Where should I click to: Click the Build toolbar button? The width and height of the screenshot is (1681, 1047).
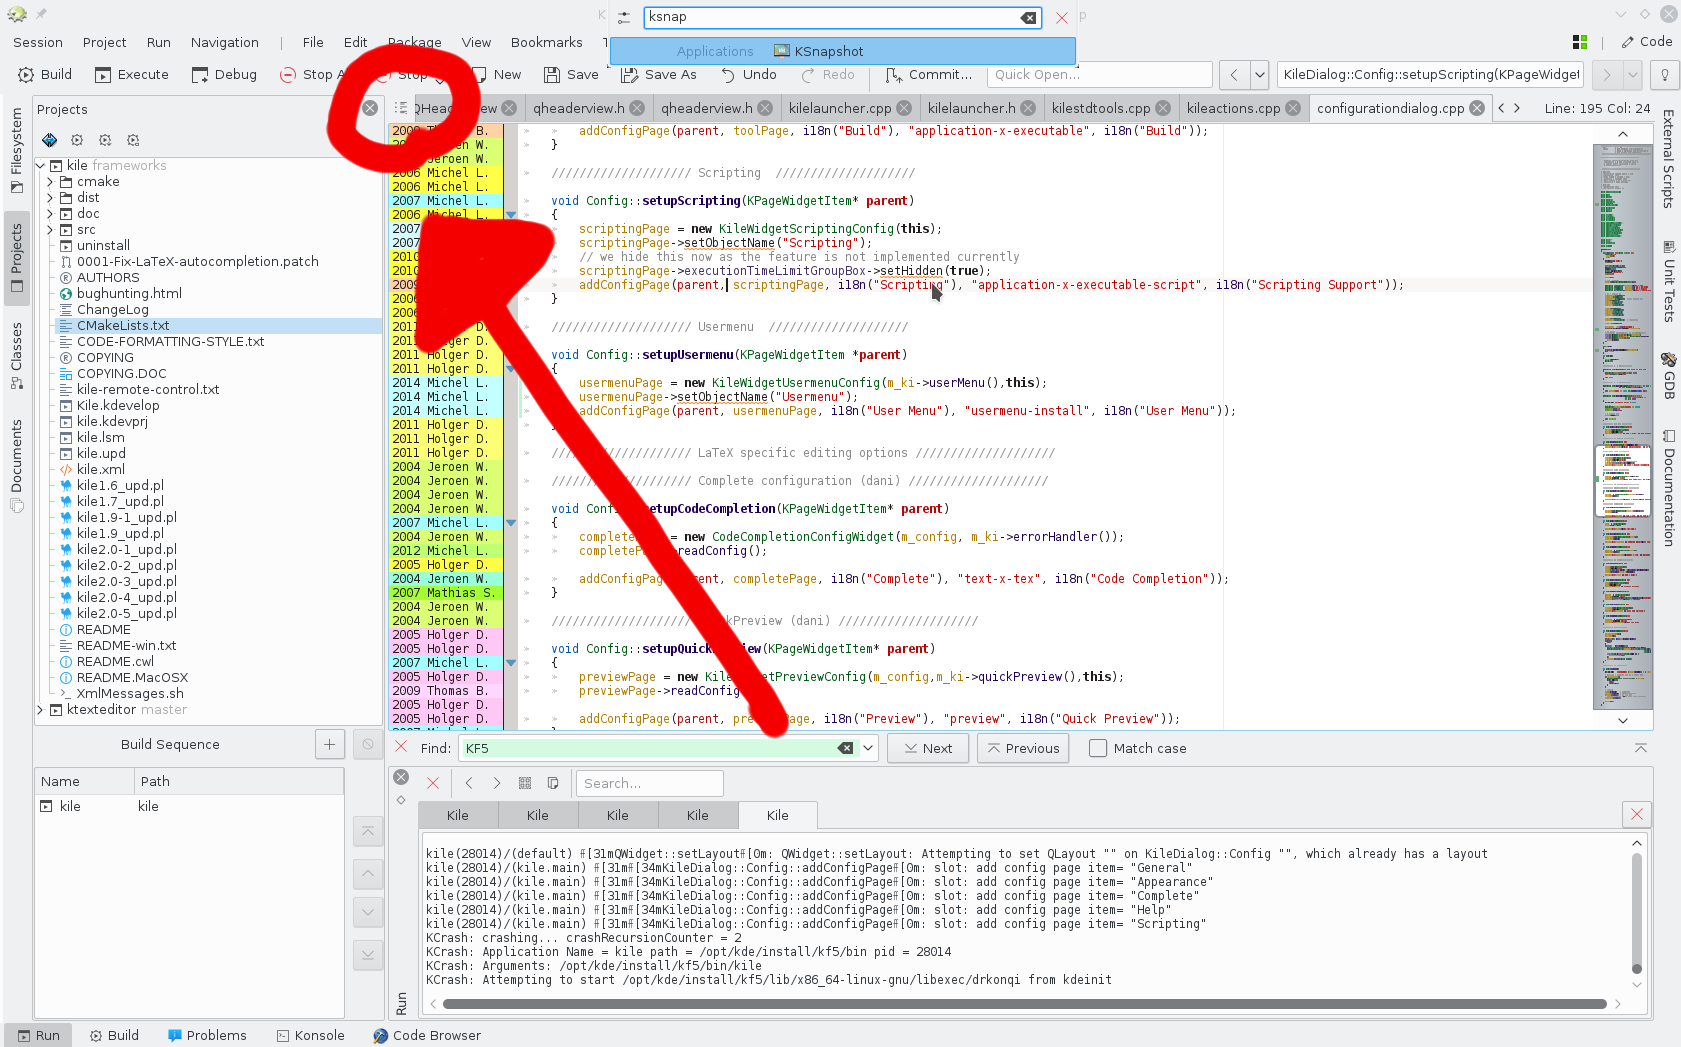(x=44, y=74)
